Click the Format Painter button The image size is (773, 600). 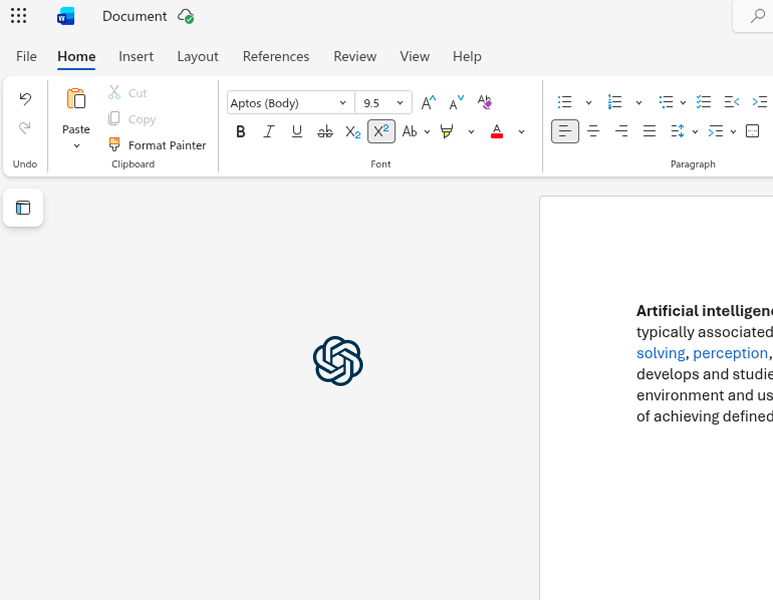point(157,145)
